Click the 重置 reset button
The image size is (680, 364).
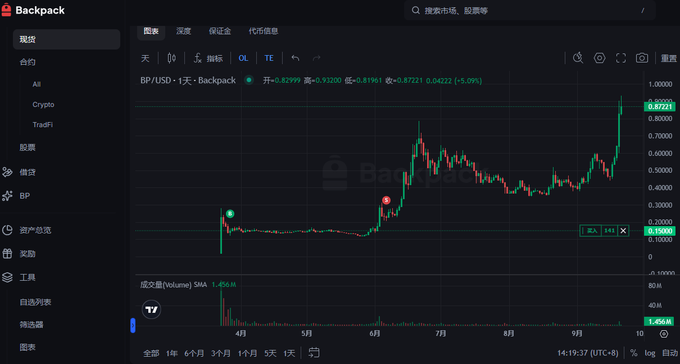click(668, 58)
